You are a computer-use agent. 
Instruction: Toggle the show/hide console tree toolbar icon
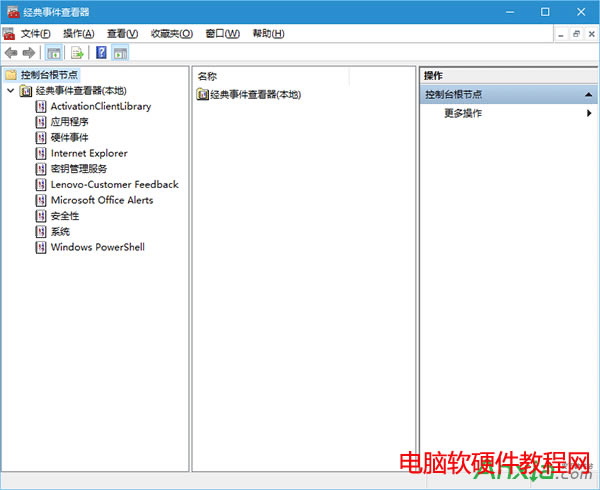[54, 53]
